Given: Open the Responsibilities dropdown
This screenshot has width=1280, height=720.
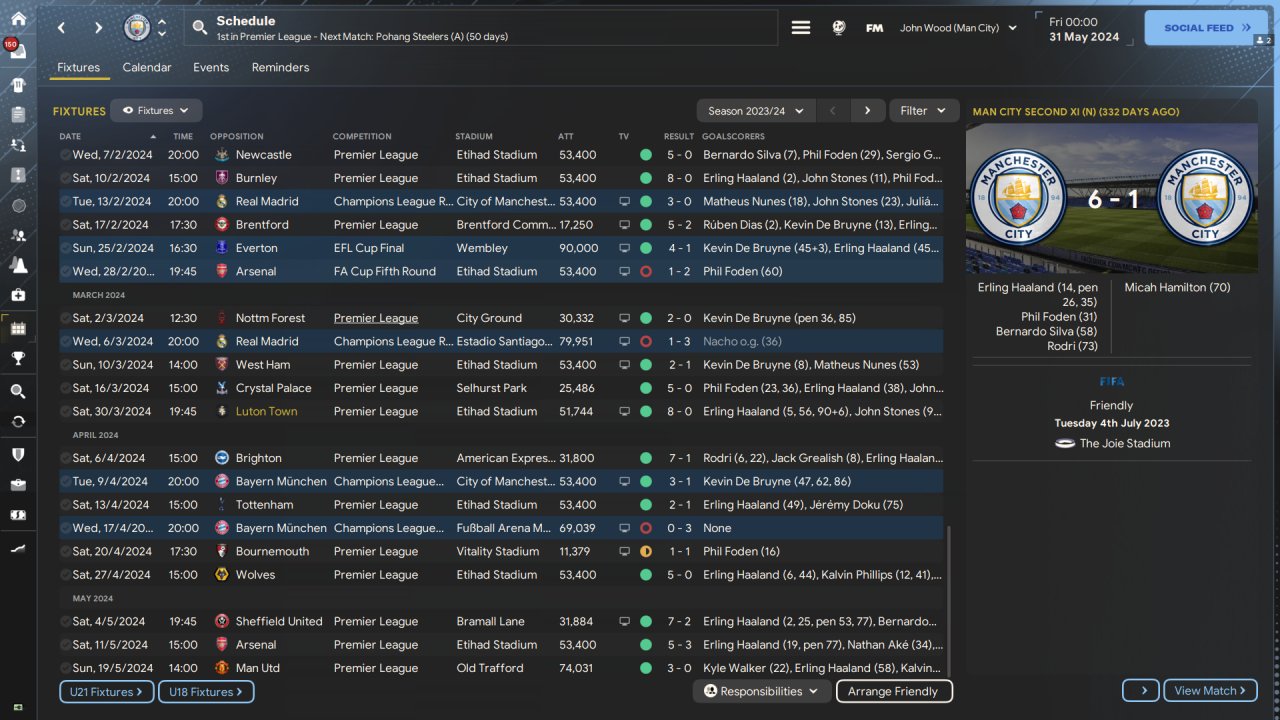Looking at the screenshot, I should pos(762,691).
